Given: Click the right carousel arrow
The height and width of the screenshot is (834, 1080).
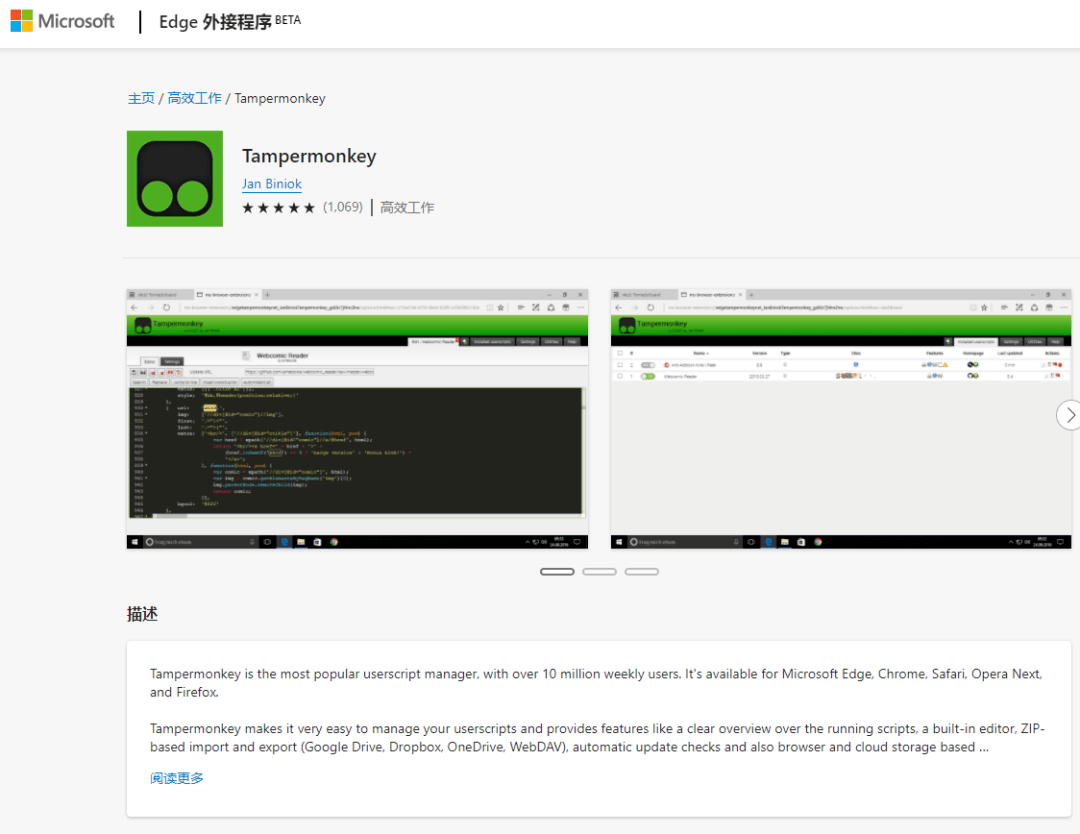Looking at the screenshot, I should pyautogui.click(x=1069, y=414).
